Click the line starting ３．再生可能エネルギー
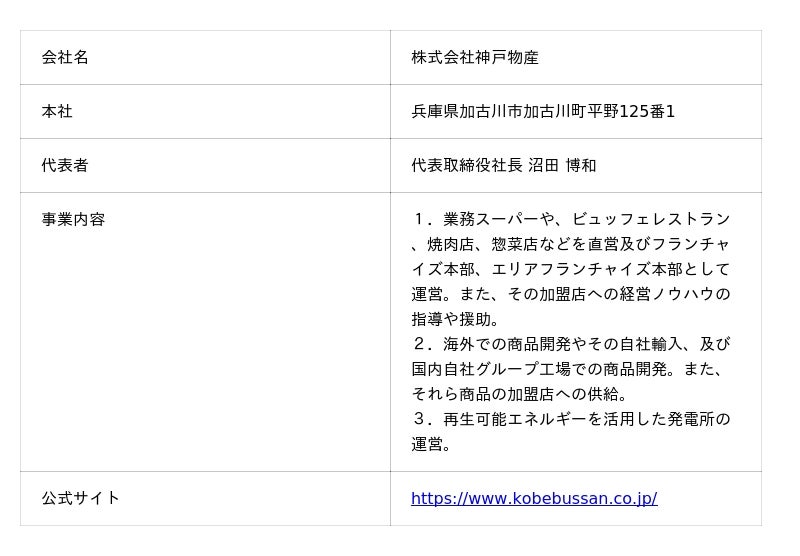The image size is (800, 556). pos(571,419)
